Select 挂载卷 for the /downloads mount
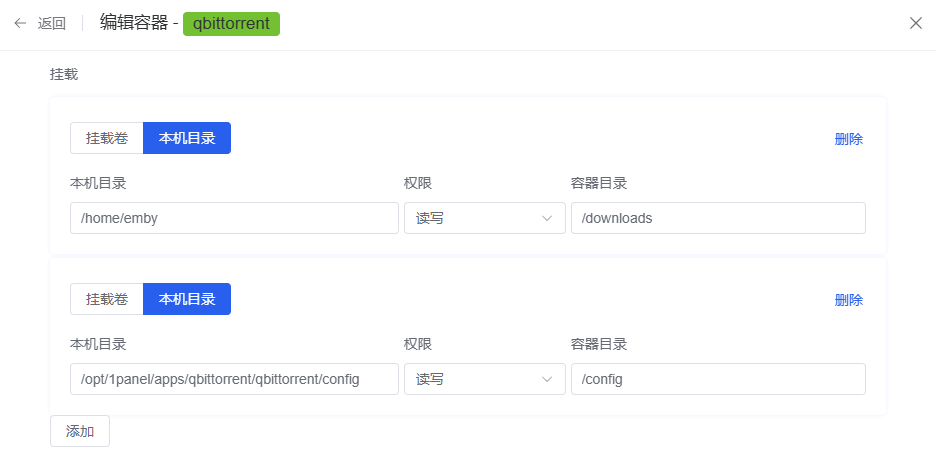This screenshot has height=460, width=936. pyautogui.click(x=107, y=138)
